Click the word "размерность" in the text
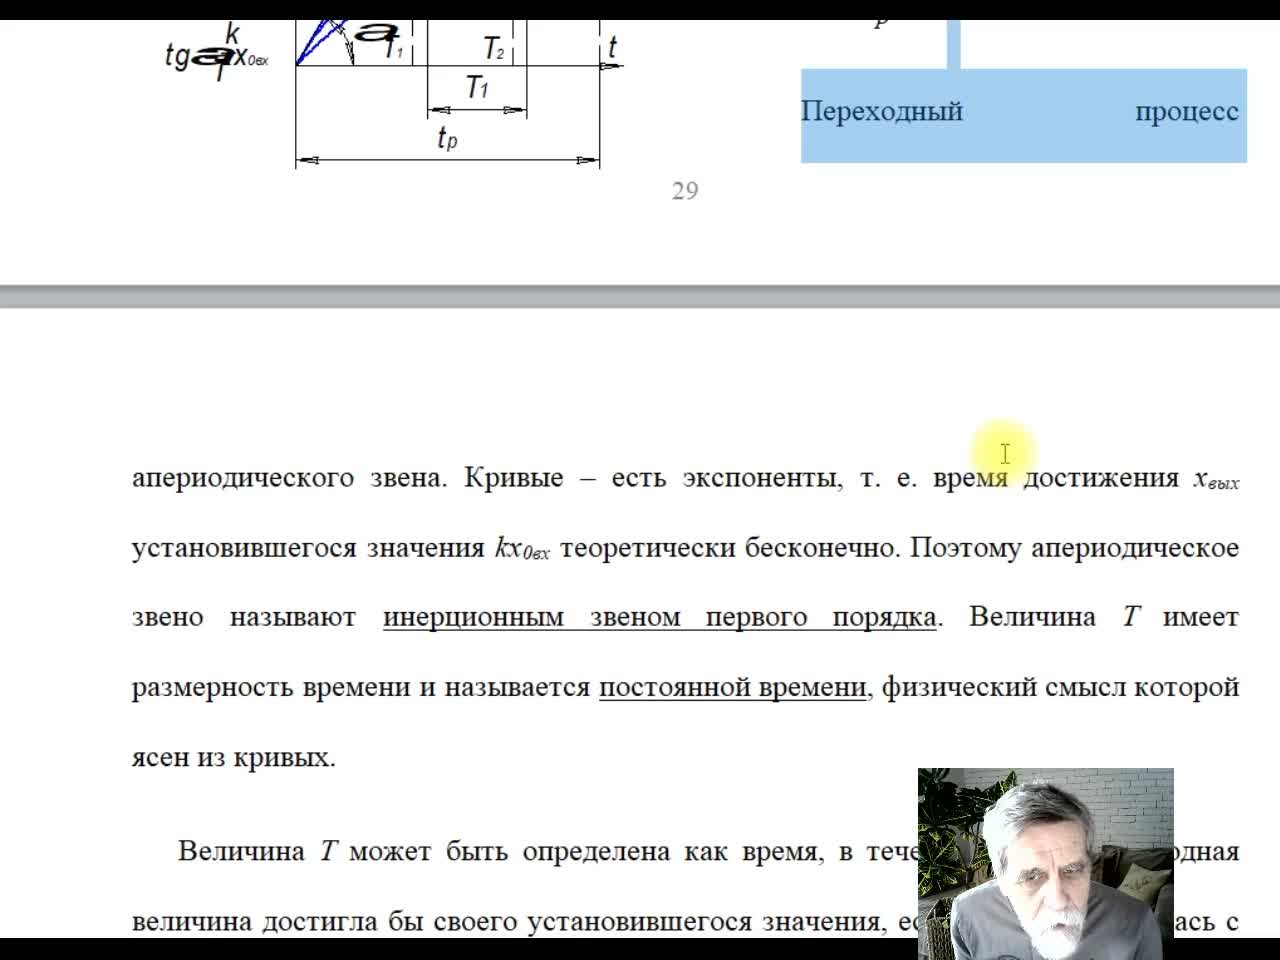The height and width of the screenshot is (960, 1280). [x=213, y=688]
